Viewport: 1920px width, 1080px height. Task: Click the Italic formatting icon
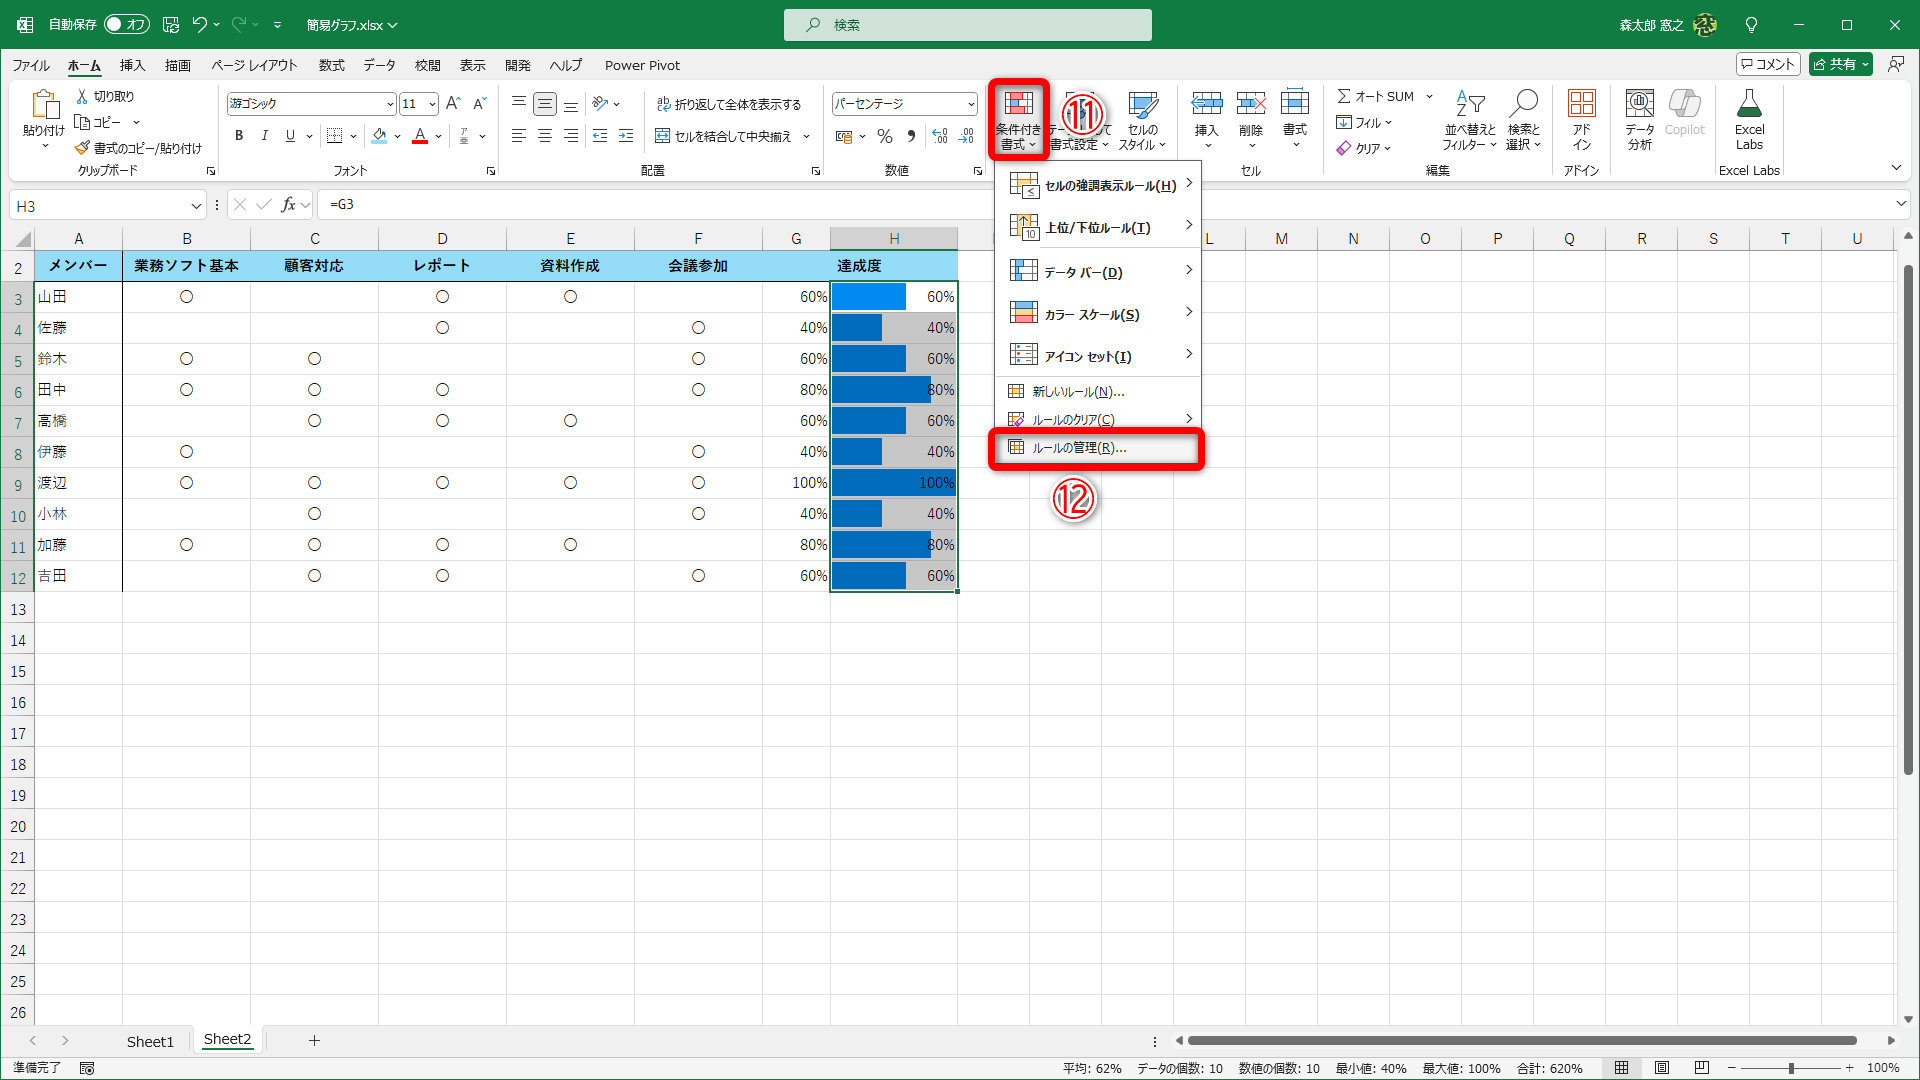click(x=264, y=136)
